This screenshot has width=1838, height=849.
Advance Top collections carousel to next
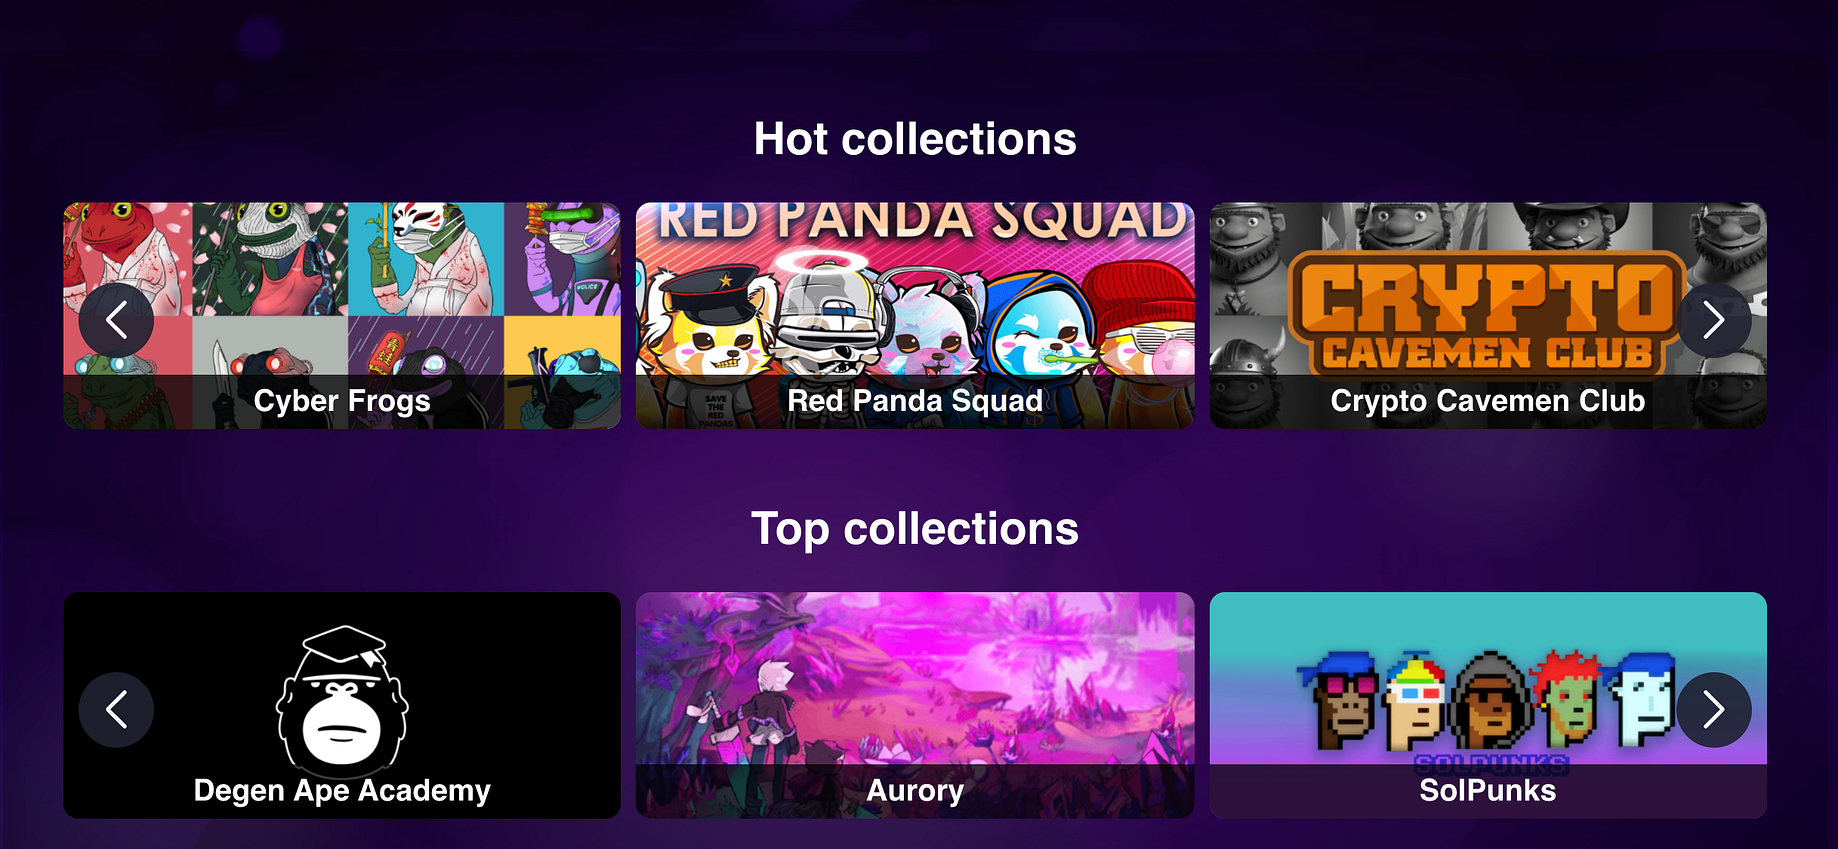tap(1714, 710)
